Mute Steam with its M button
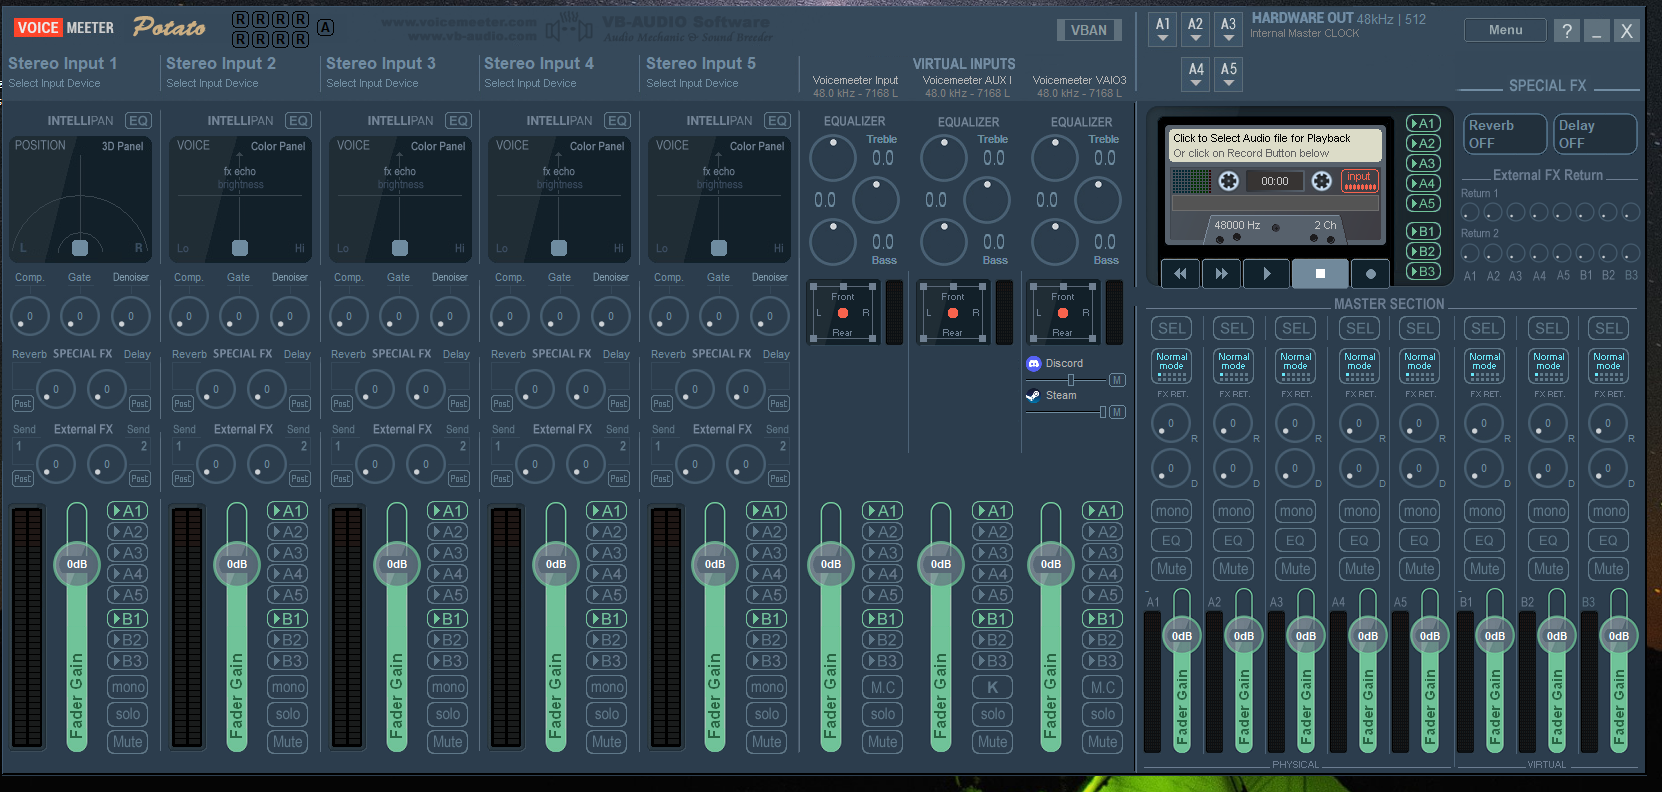This screenshot has width=1662, height=792. pos(1117,412)
